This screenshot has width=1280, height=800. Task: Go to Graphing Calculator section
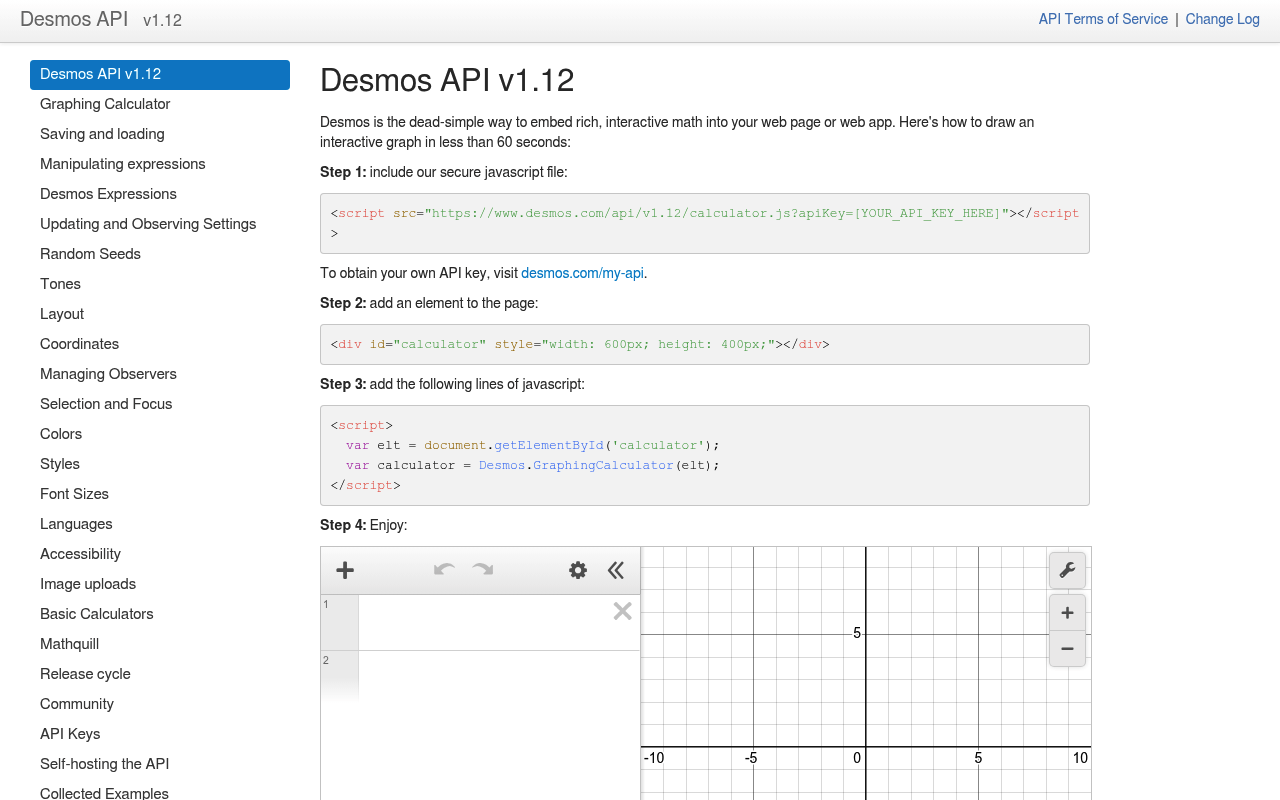160,104
